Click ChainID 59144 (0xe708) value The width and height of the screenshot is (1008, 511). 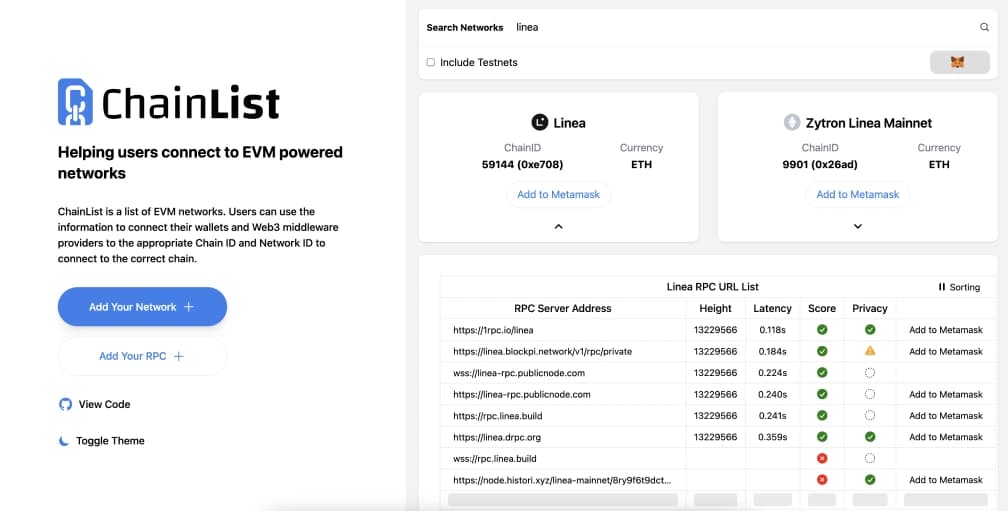point(522,165)
